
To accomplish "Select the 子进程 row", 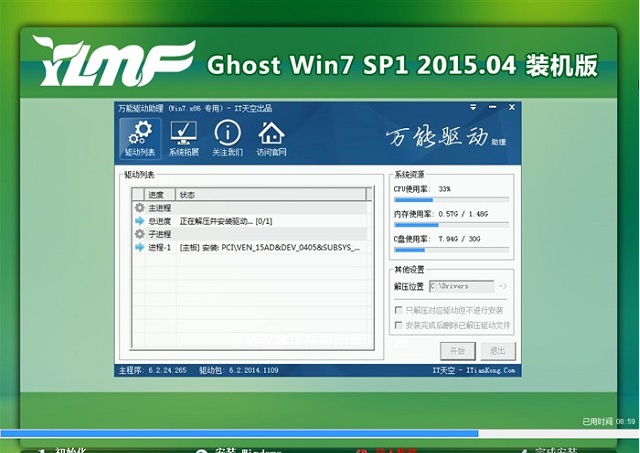I will [250, 234].
